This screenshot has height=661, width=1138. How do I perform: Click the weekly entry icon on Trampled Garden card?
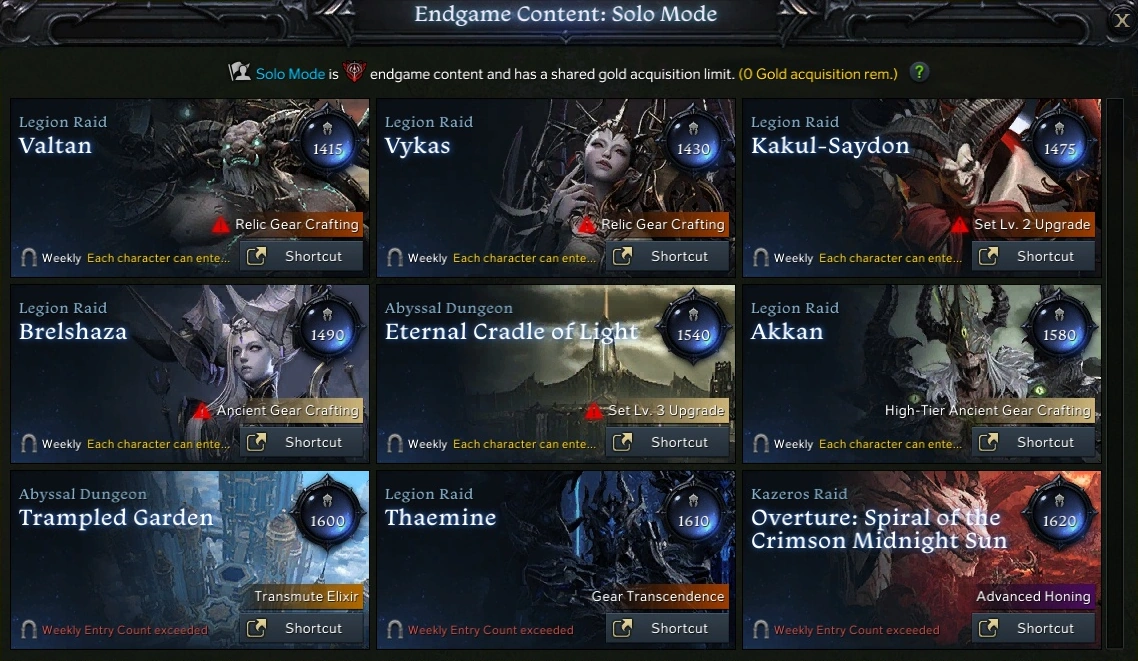coord(28,629)
